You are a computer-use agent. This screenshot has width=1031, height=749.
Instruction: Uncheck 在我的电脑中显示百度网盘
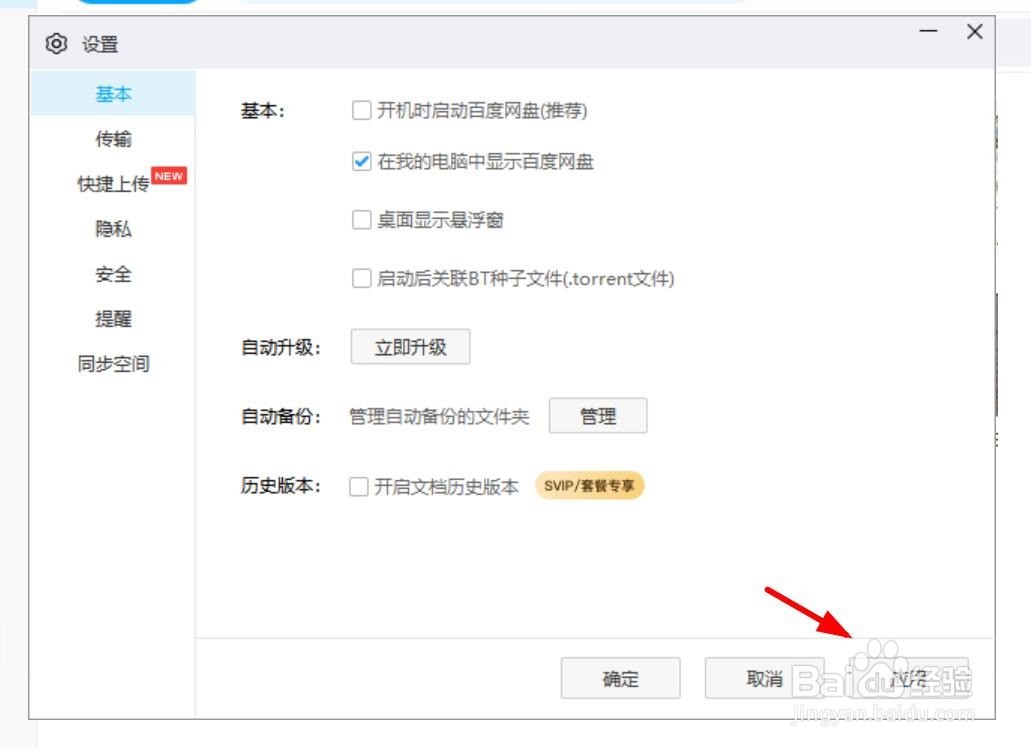tap(362, 161)
